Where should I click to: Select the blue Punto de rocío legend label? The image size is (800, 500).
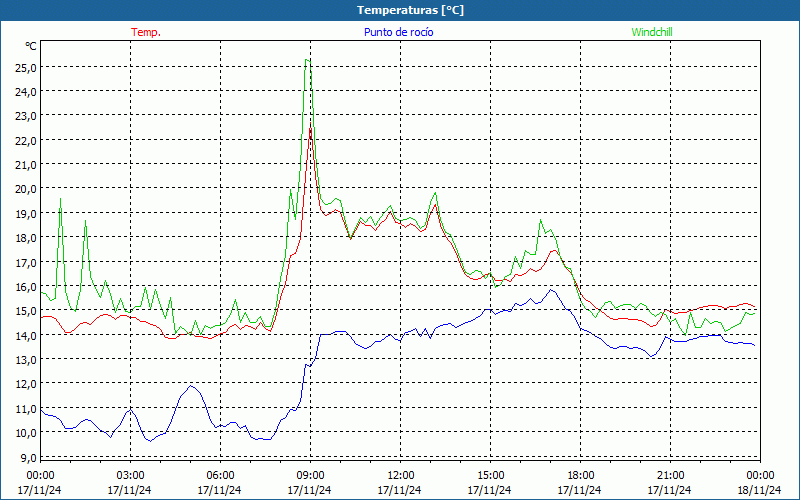click(398, 32)
